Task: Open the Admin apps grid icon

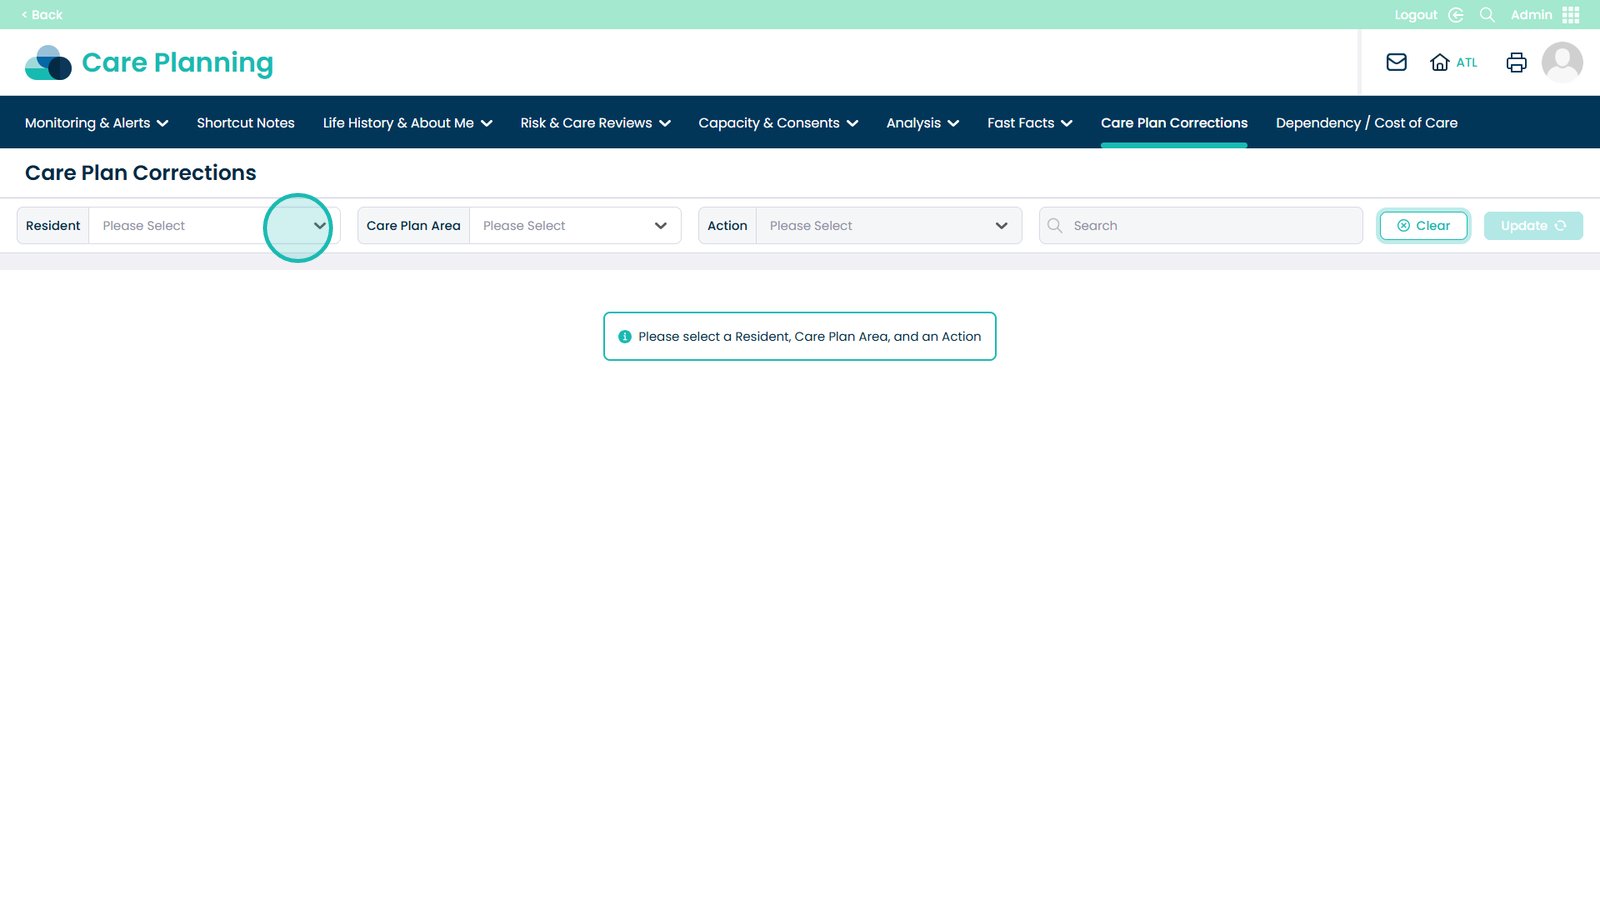Action: (x=1571, y=15)
